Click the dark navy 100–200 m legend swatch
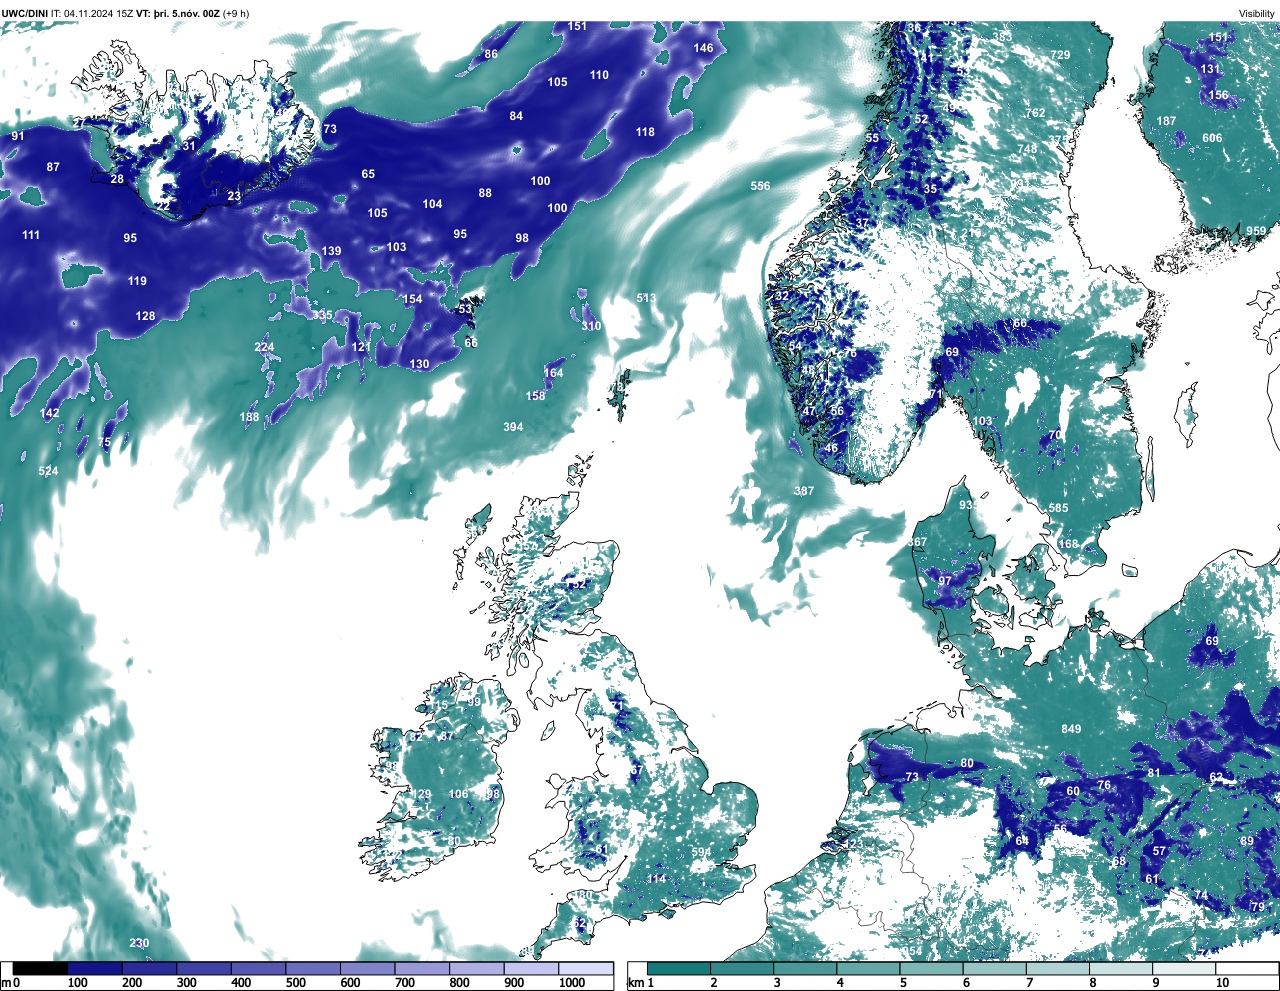Viewport: 1280px width, 991px height. point(95,968)
